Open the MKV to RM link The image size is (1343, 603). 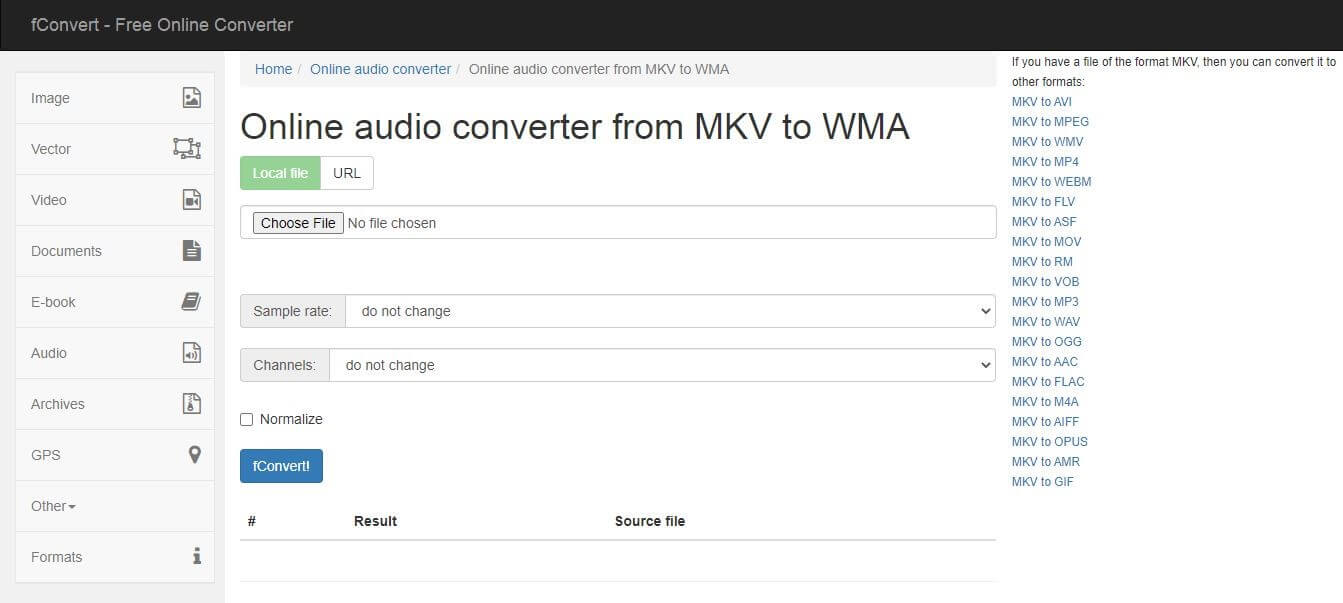coord(1042,262)
